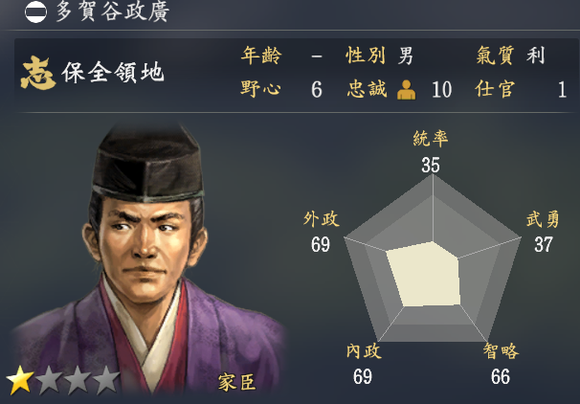Click the 外政 stat label
The width and height of the screenshot is (580, 404).
click(321, 219)
